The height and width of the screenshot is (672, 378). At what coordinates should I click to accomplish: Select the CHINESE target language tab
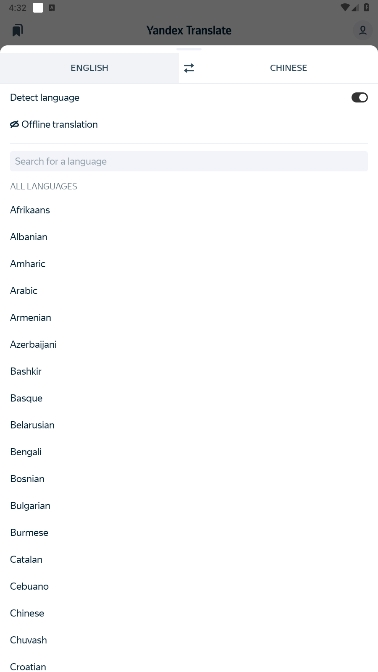[x=288, y=68]
